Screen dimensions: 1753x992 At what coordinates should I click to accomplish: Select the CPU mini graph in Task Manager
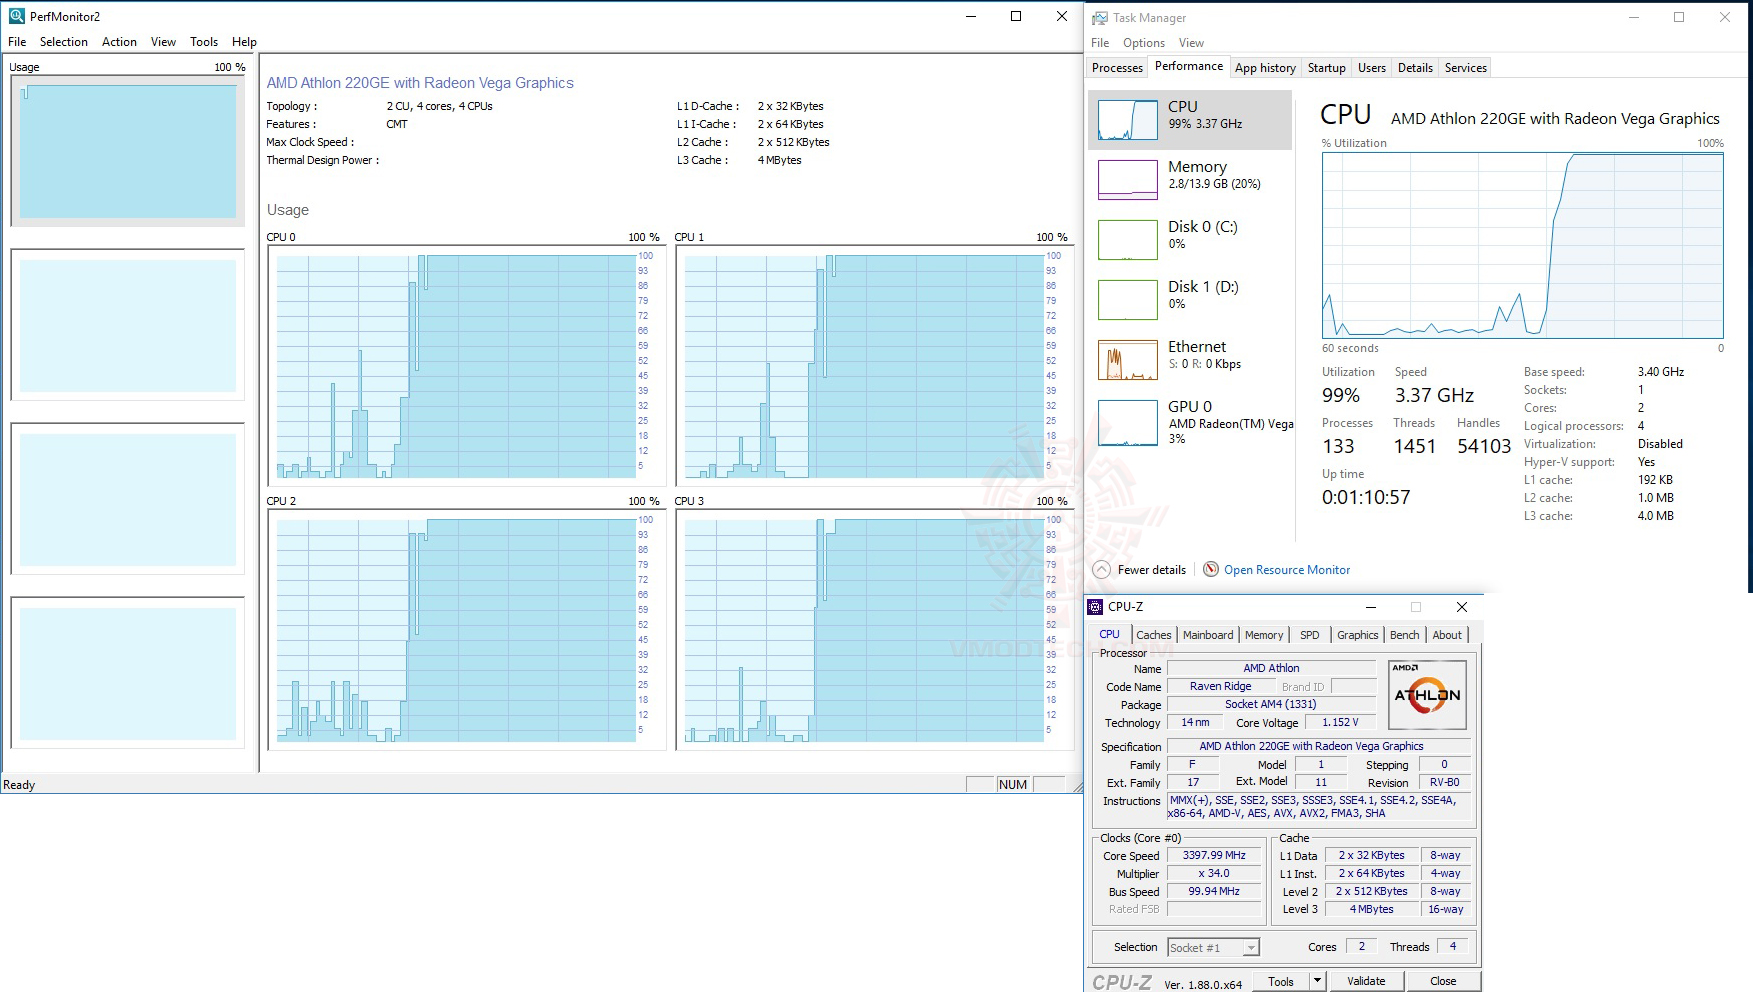pyautogui.click(x=1128, y=120)
